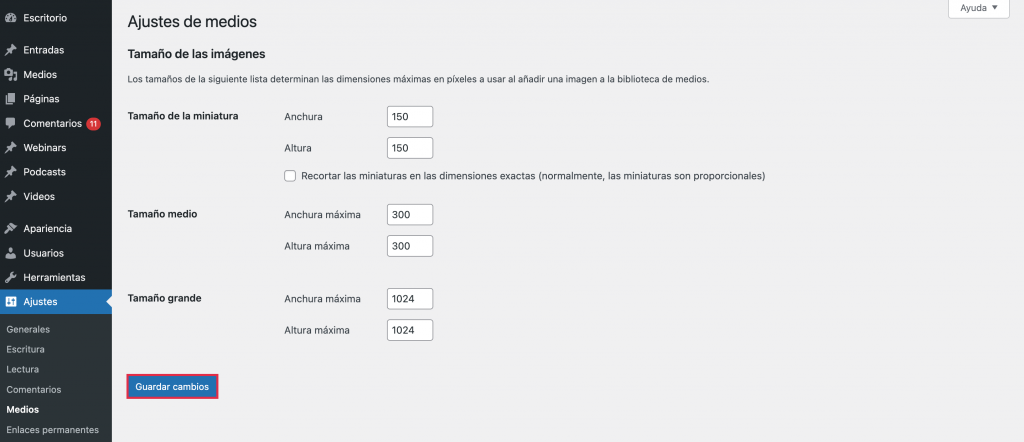Open the Generales settings submenu item
This screenshot has height=442, width=1024.
coord(28,329)
